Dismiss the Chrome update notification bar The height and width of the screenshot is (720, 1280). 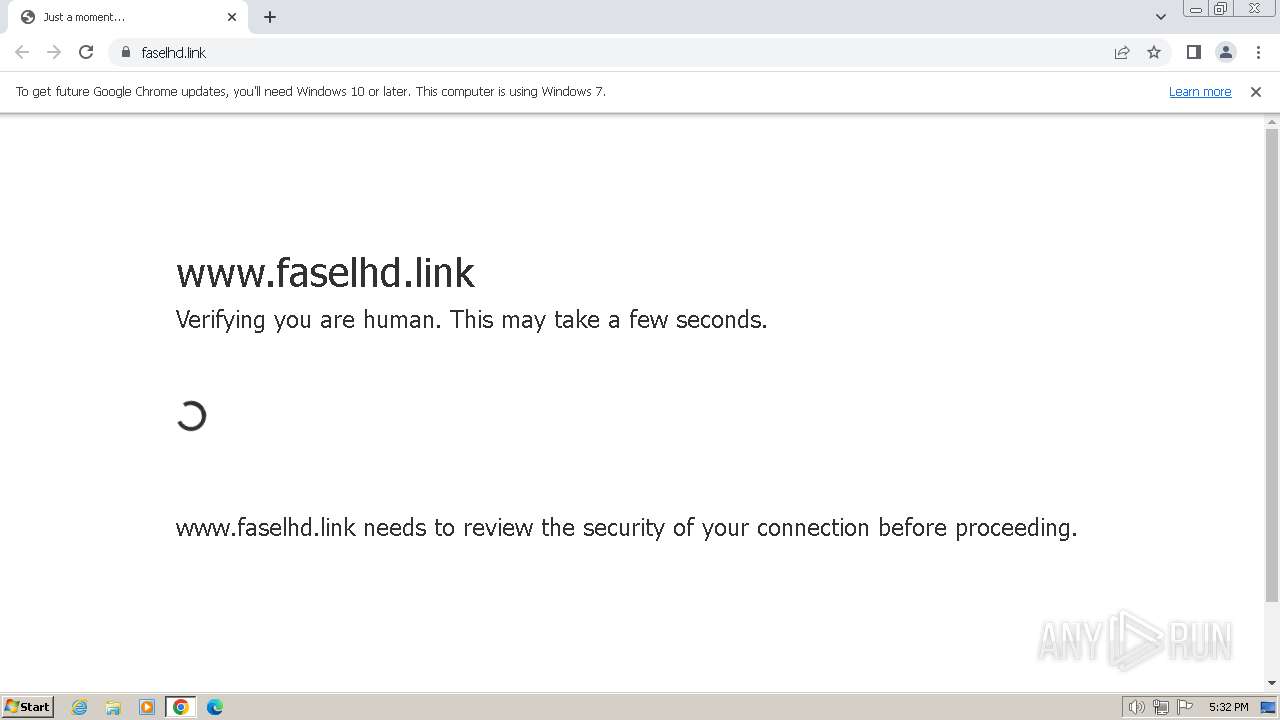[x=1256, y=91]
